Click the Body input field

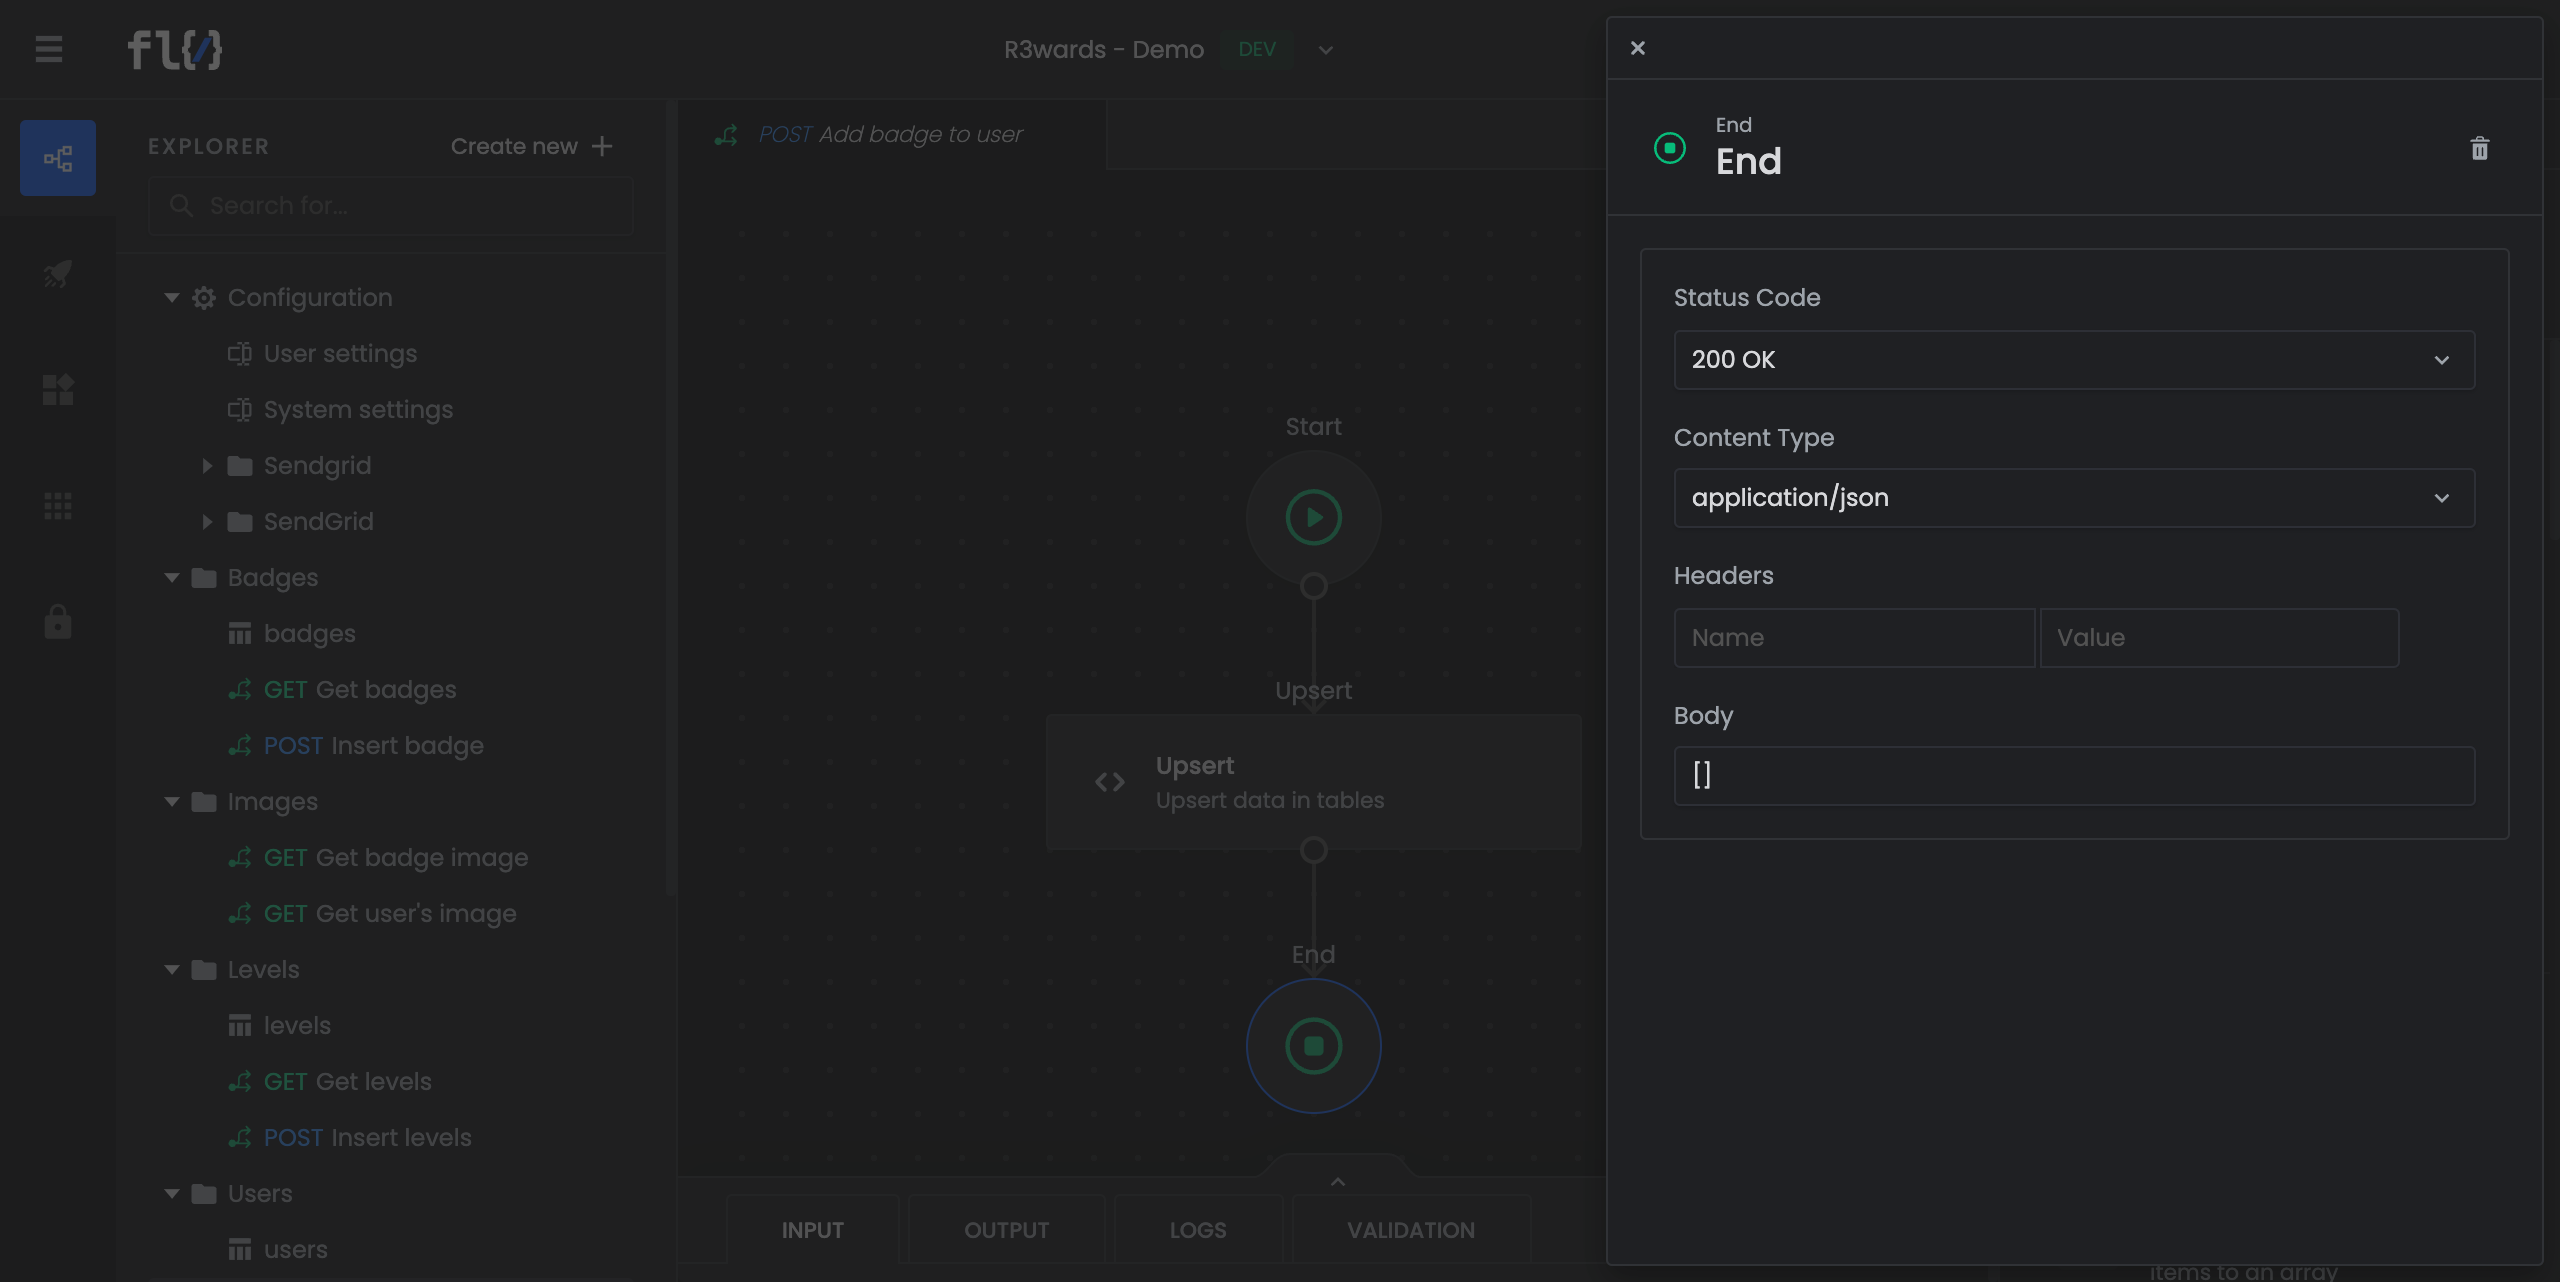coord(2073,776)
